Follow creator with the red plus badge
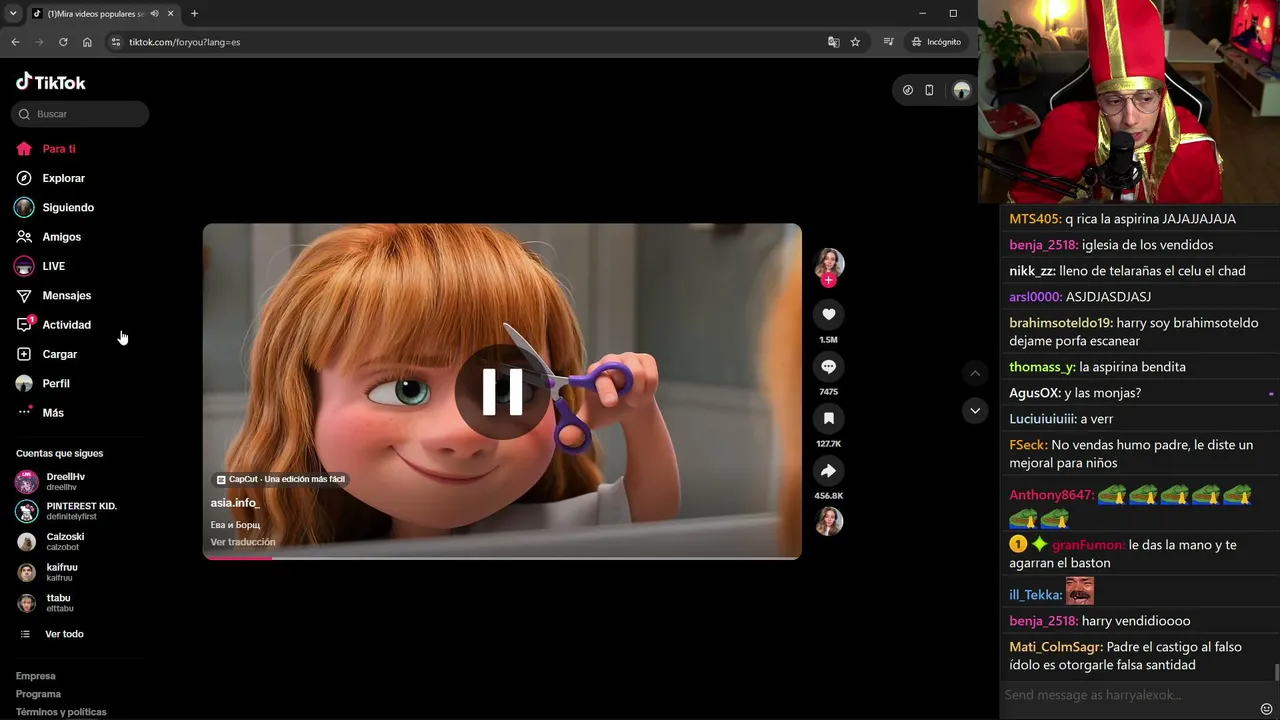 tap(828, 281)
